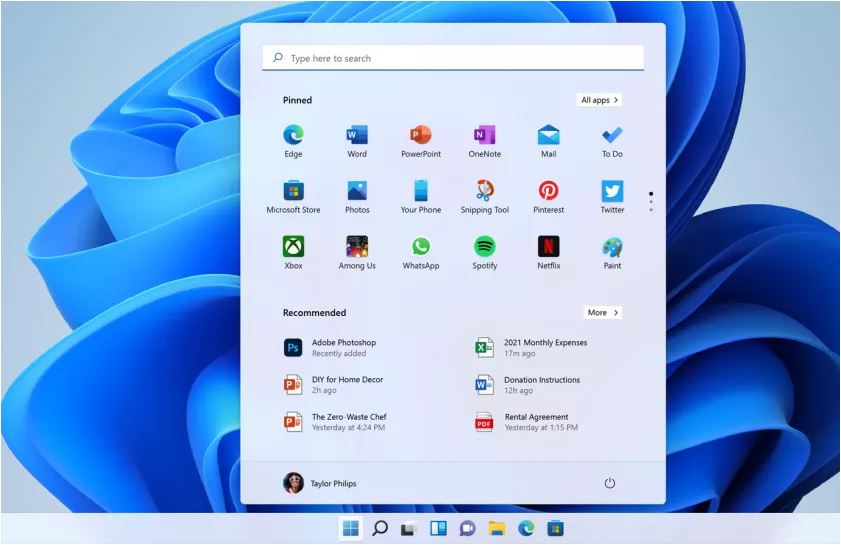This screenshot has height=545, width=841.
Task: Open Taylor Philips user account menu
Action: [x=320, y=483]
